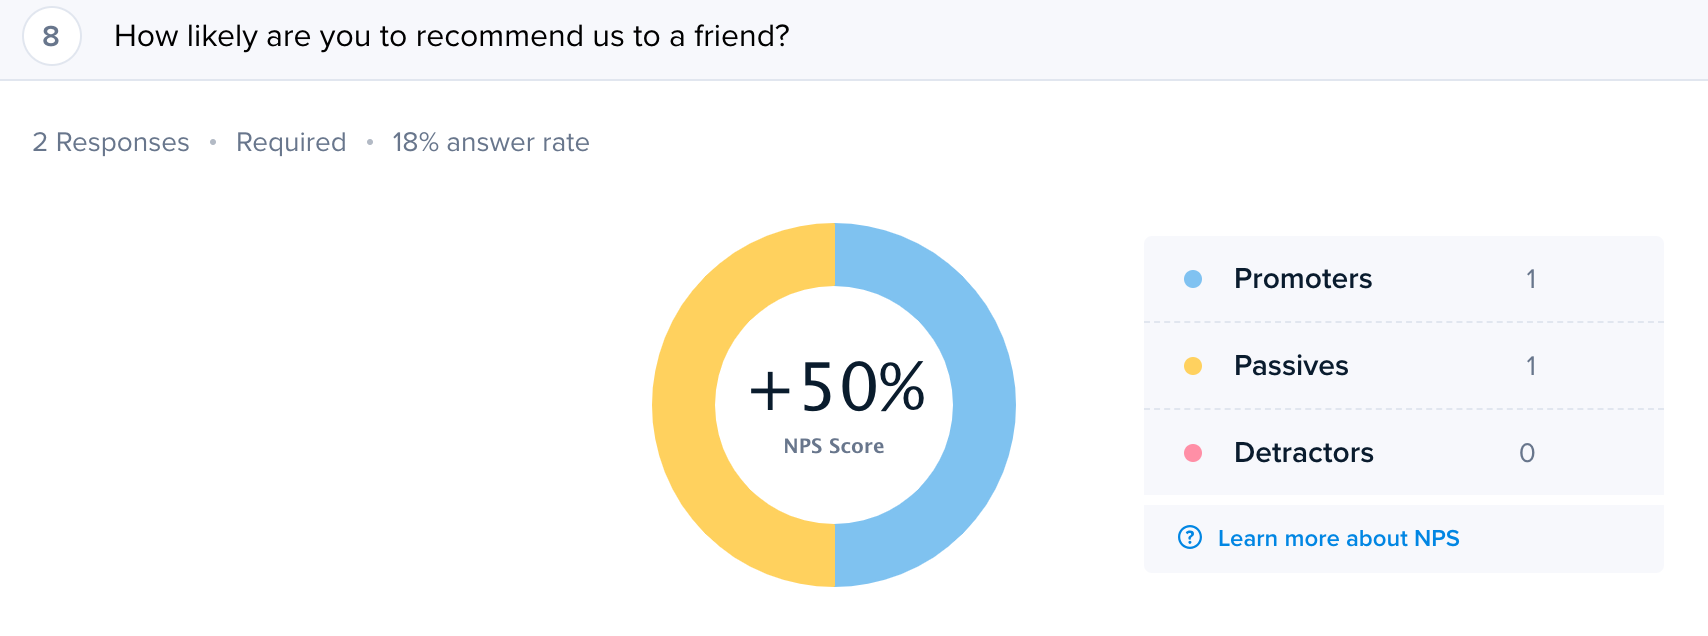Click the 18% answer rate text
The height and width of the screenshot is (636, 1708).
[491, 142]
